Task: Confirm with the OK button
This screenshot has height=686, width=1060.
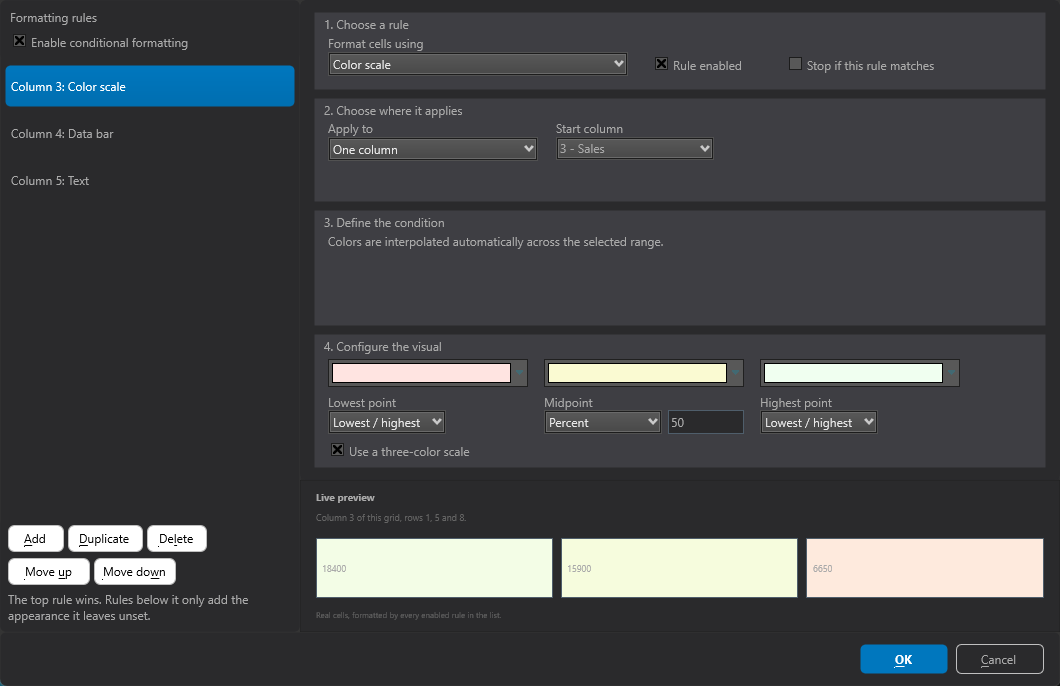Action: click(x=904, y=659)
